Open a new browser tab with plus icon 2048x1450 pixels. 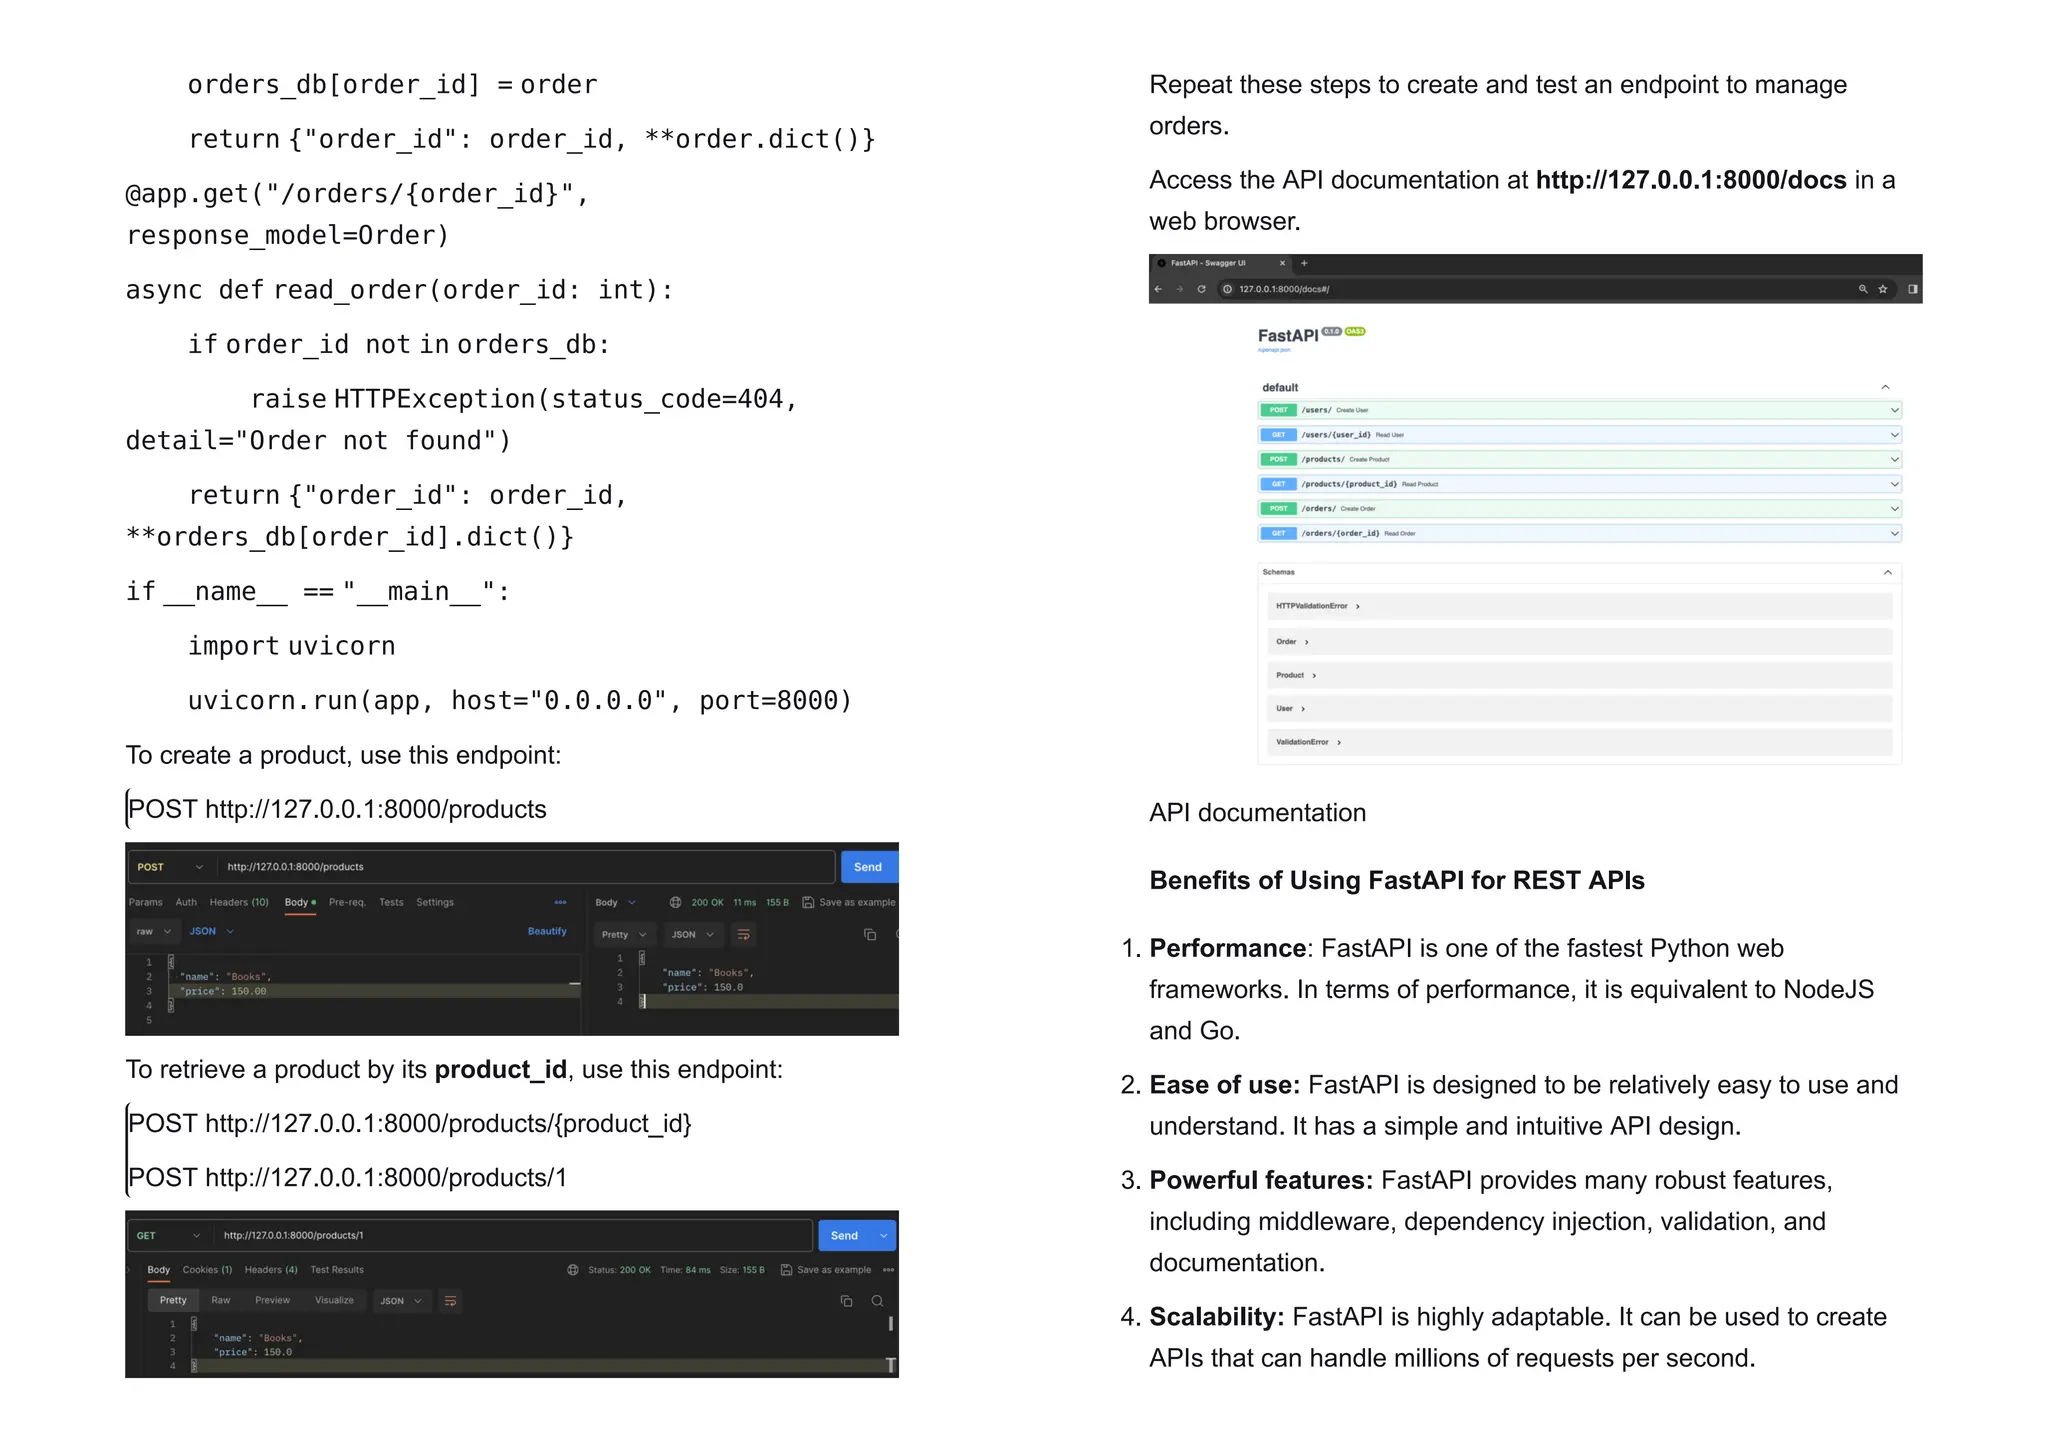(x=1304, y=263)
